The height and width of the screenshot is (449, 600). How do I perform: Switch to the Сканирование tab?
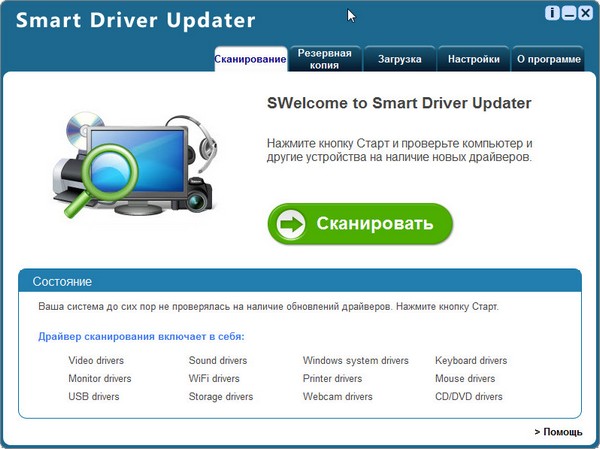click(x=250, y=59)
